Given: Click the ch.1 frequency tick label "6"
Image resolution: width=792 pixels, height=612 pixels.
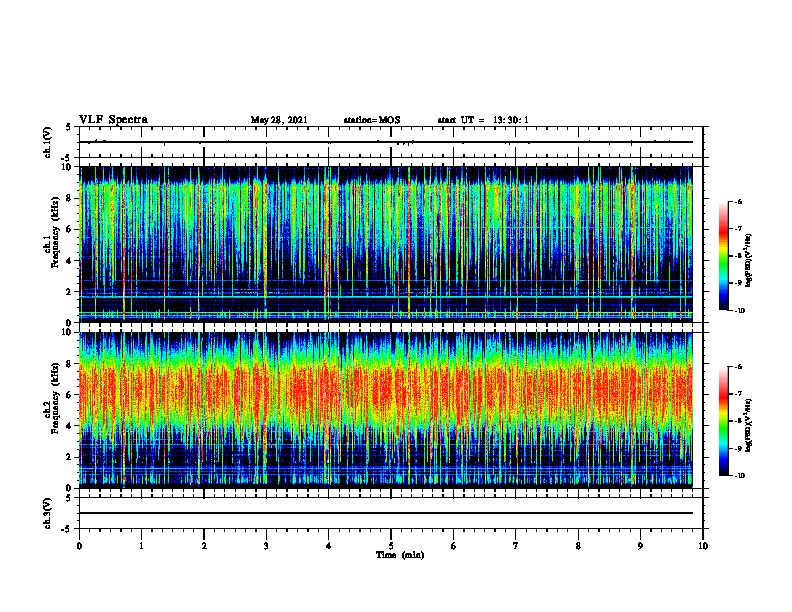Looking at the screenshot, I should [x=70, y=230].
